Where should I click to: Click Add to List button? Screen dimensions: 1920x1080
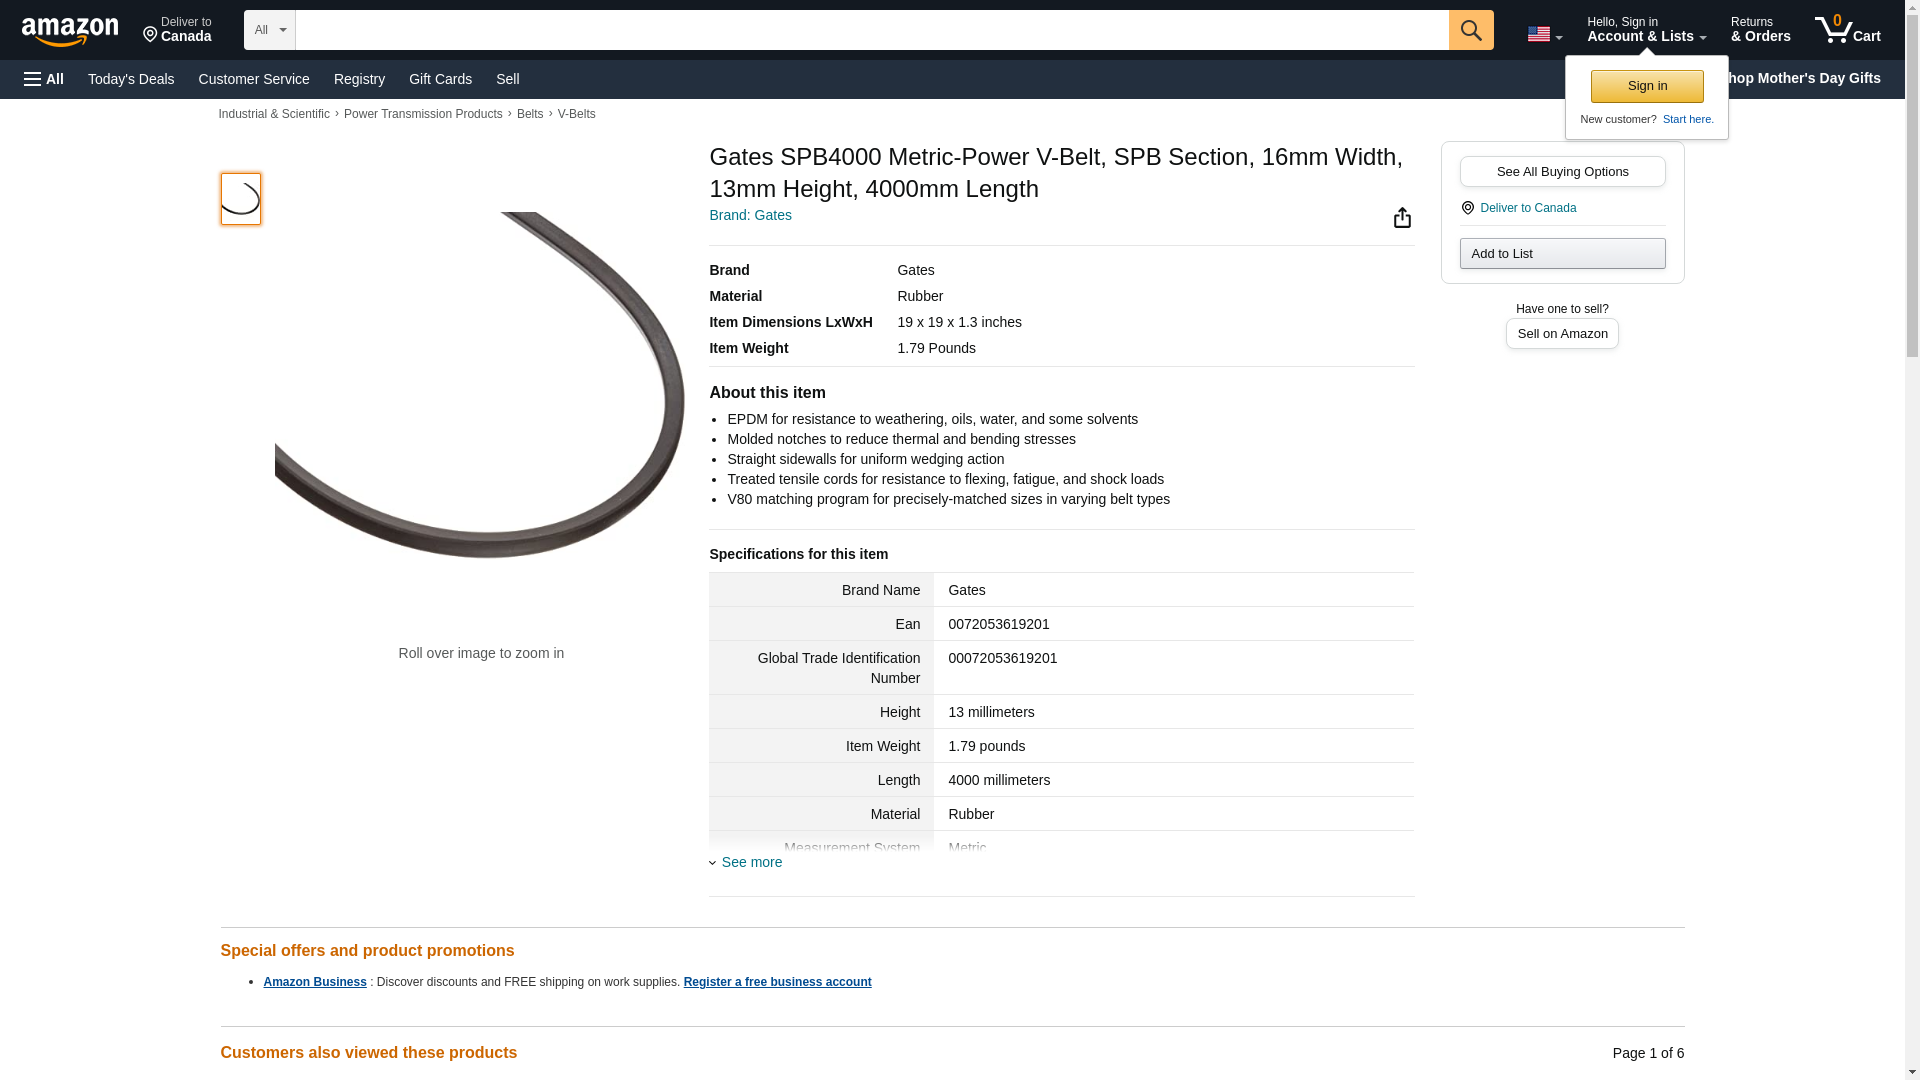click(x=1561, y=253)
